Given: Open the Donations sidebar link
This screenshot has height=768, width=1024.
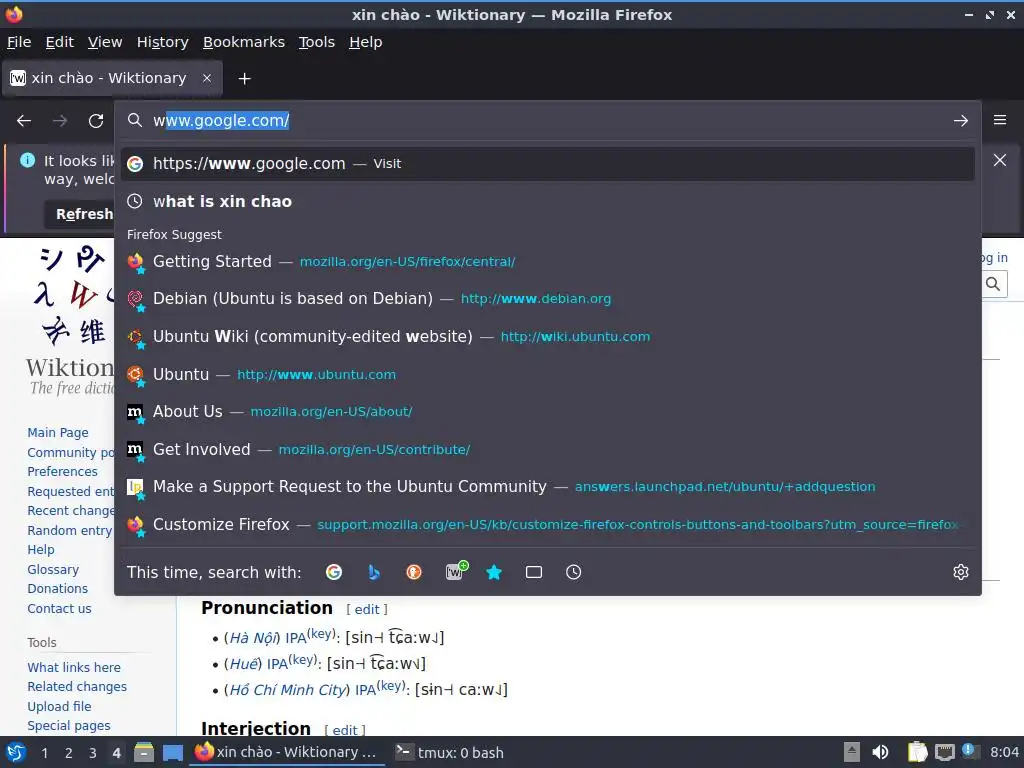Looking at the screenshot, I should [x=57, y=588].
